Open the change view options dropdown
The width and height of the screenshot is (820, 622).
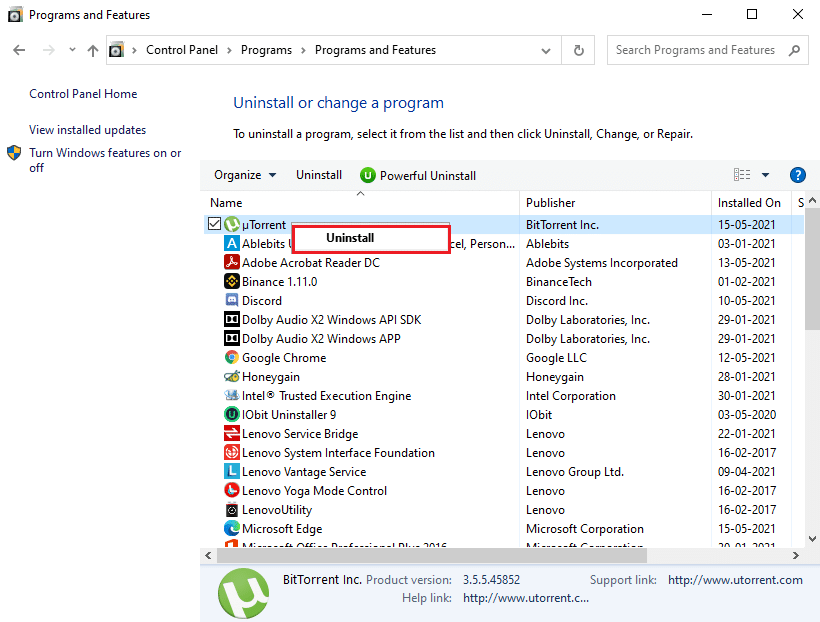pyautogui.click(x=763, y=174)
